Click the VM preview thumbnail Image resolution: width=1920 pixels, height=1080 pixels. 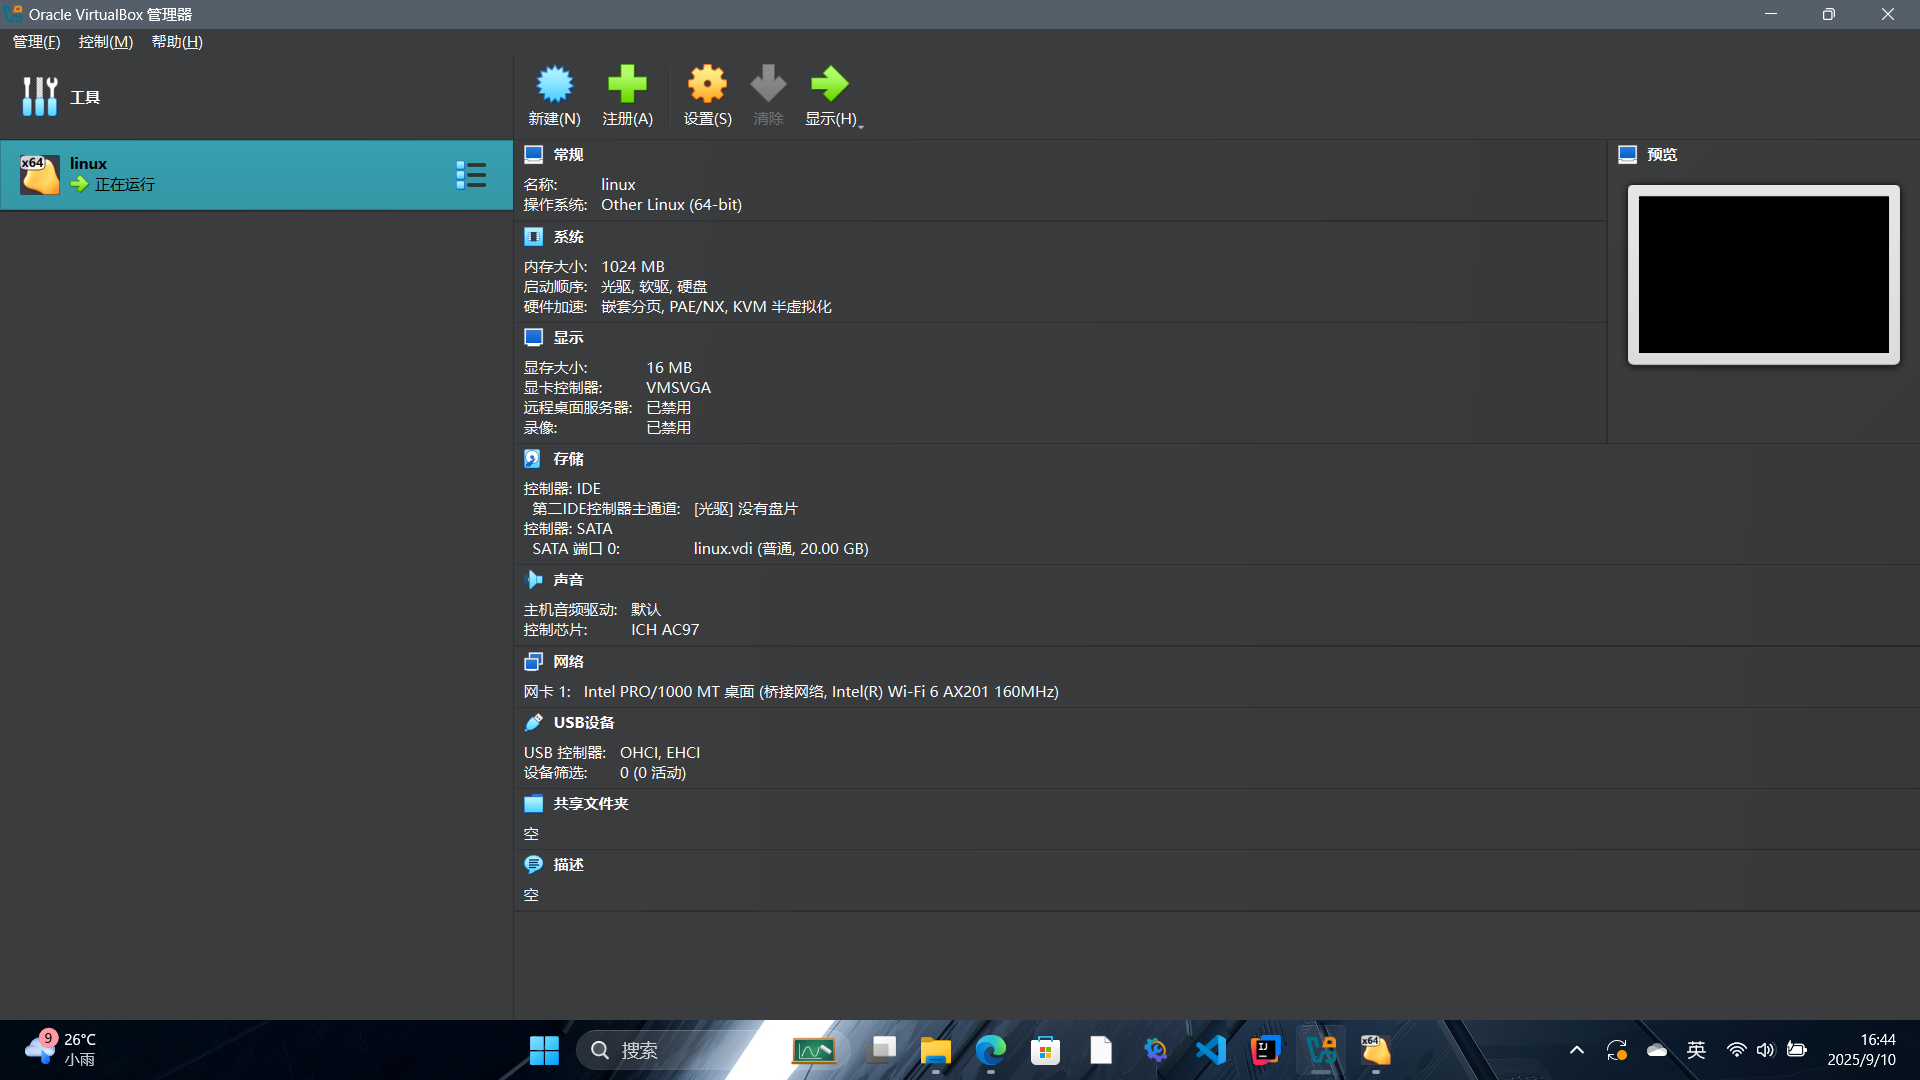pyautogui.click(x=1763, y=275)
